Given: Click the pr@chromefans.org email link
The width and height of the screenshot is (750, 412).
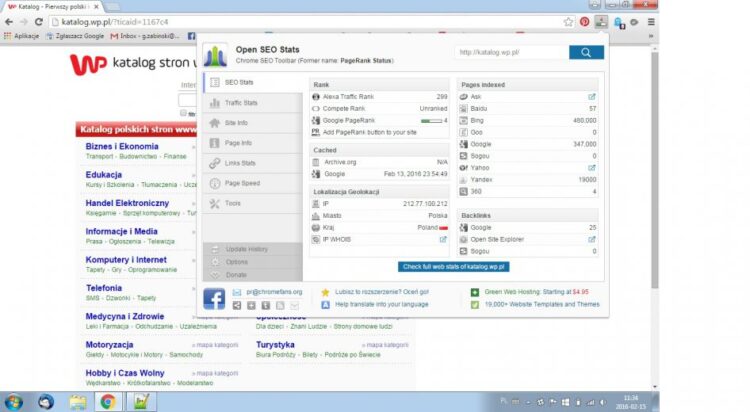Looking at the screenshot, I should 274,292.
